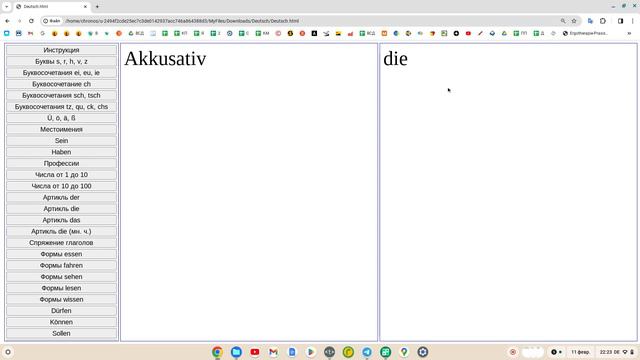The image size is (640, 360).
Task: Select the Deutsch.html browser tab
Action: (x=52, y=7)
